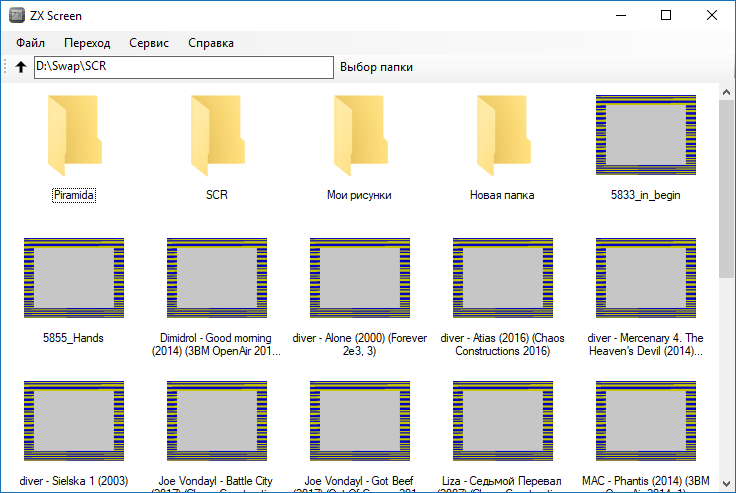Select the Liza - Седьмой Перевал thumbnail
This screenshot has width=736, height=493.
[503, 421]
